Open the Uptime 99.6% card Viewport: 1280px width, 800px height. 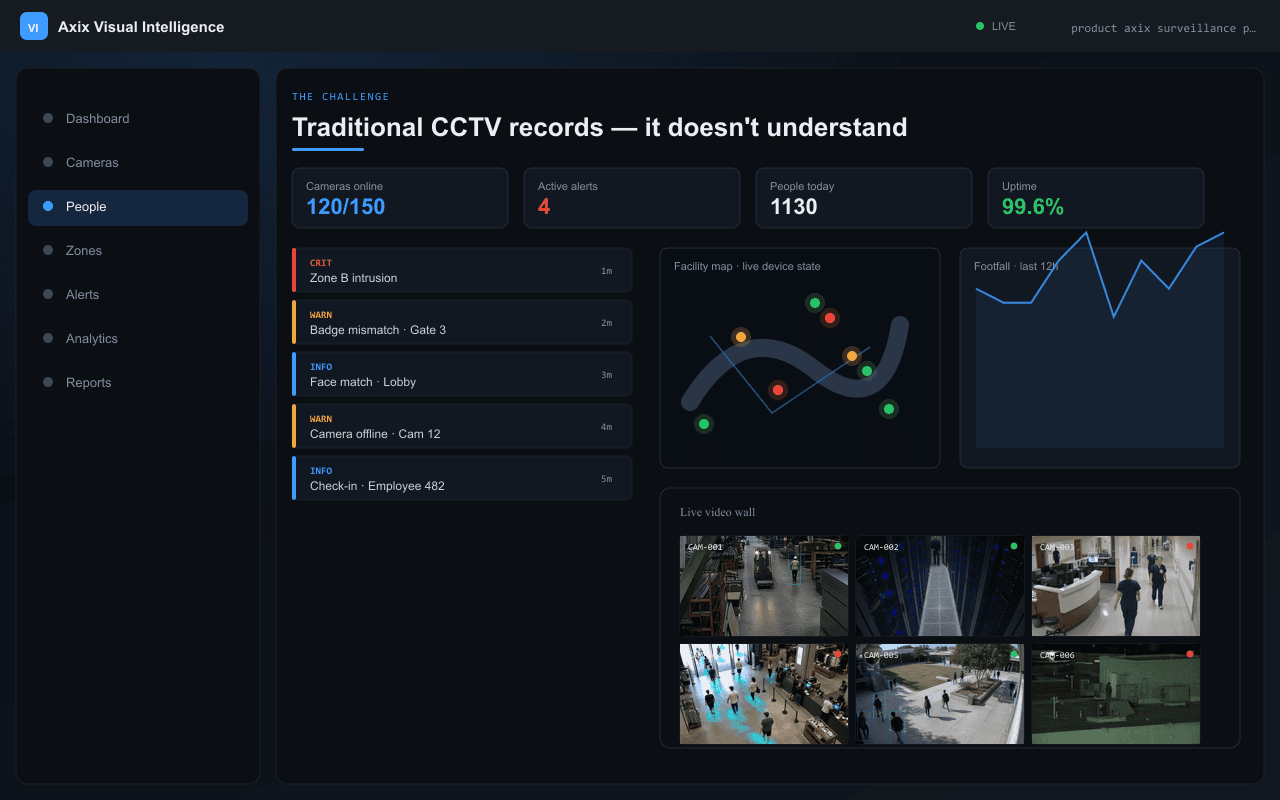tap(1096, 198)
